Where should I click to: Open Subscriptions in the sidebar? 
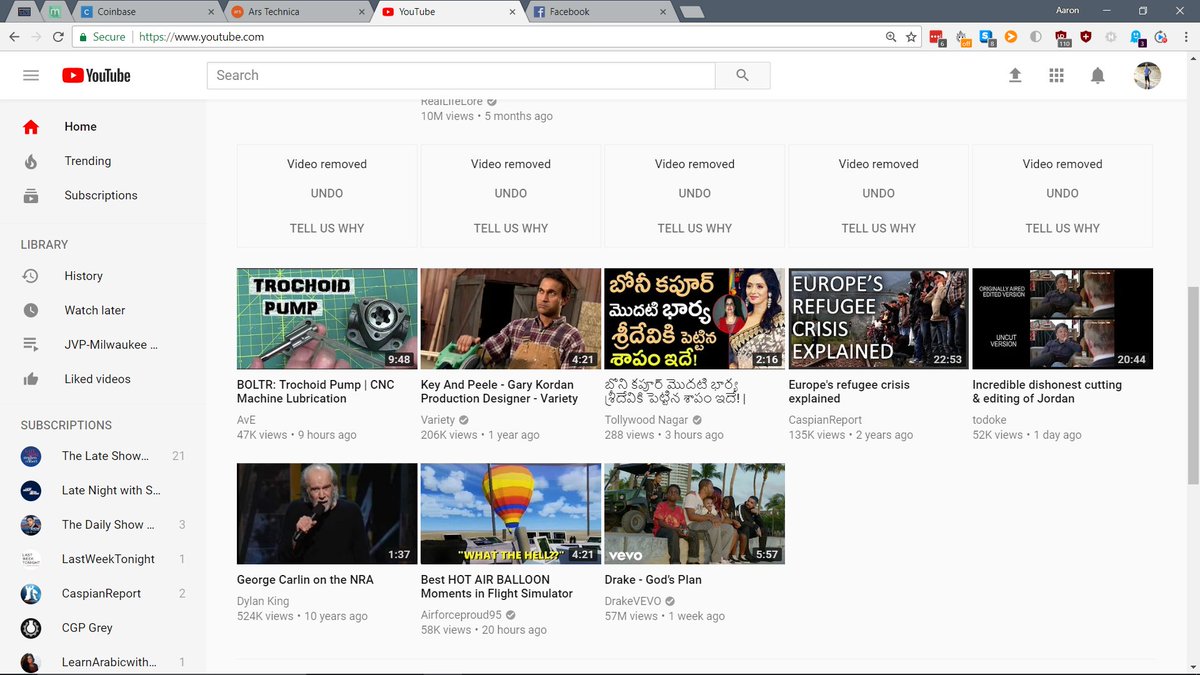pyautogui.click(x=102, y=195)
